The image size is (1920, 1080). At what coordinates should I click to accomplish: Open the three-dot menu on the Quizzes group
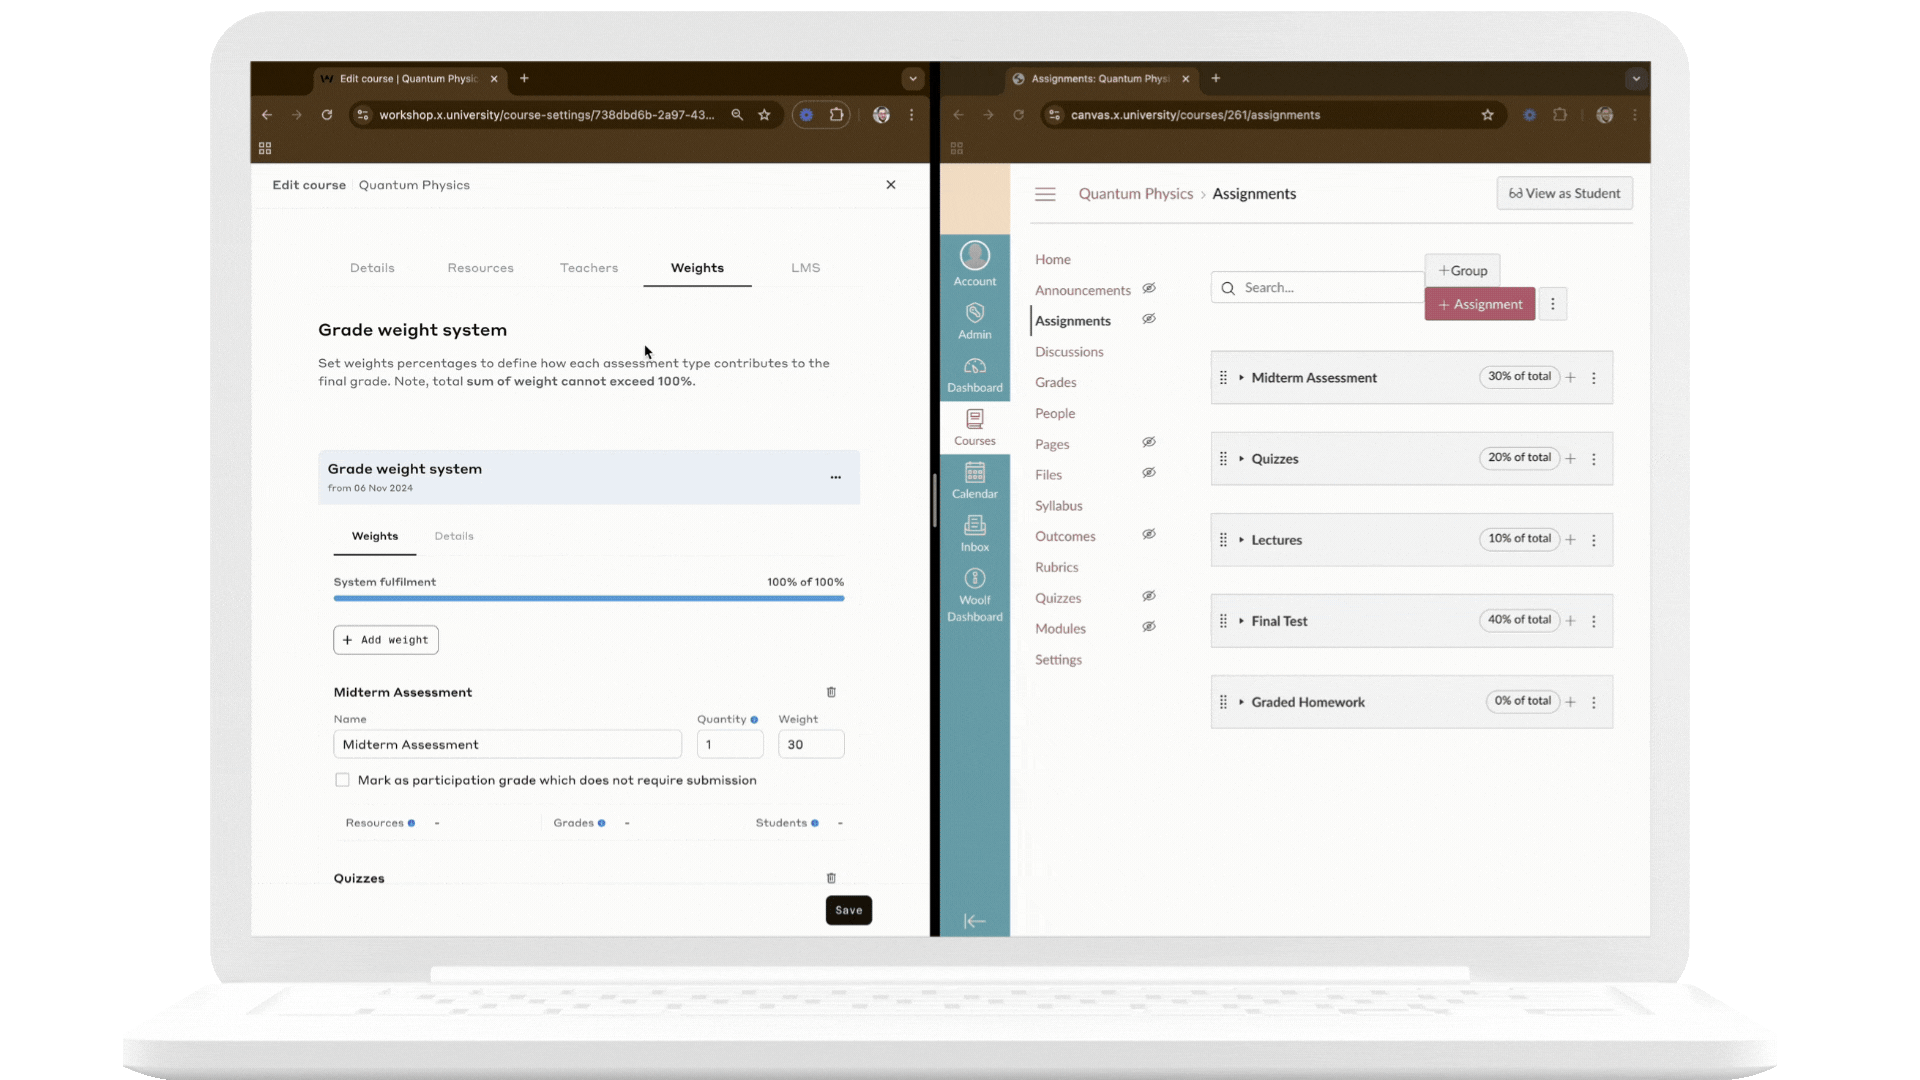(1594, 458)
